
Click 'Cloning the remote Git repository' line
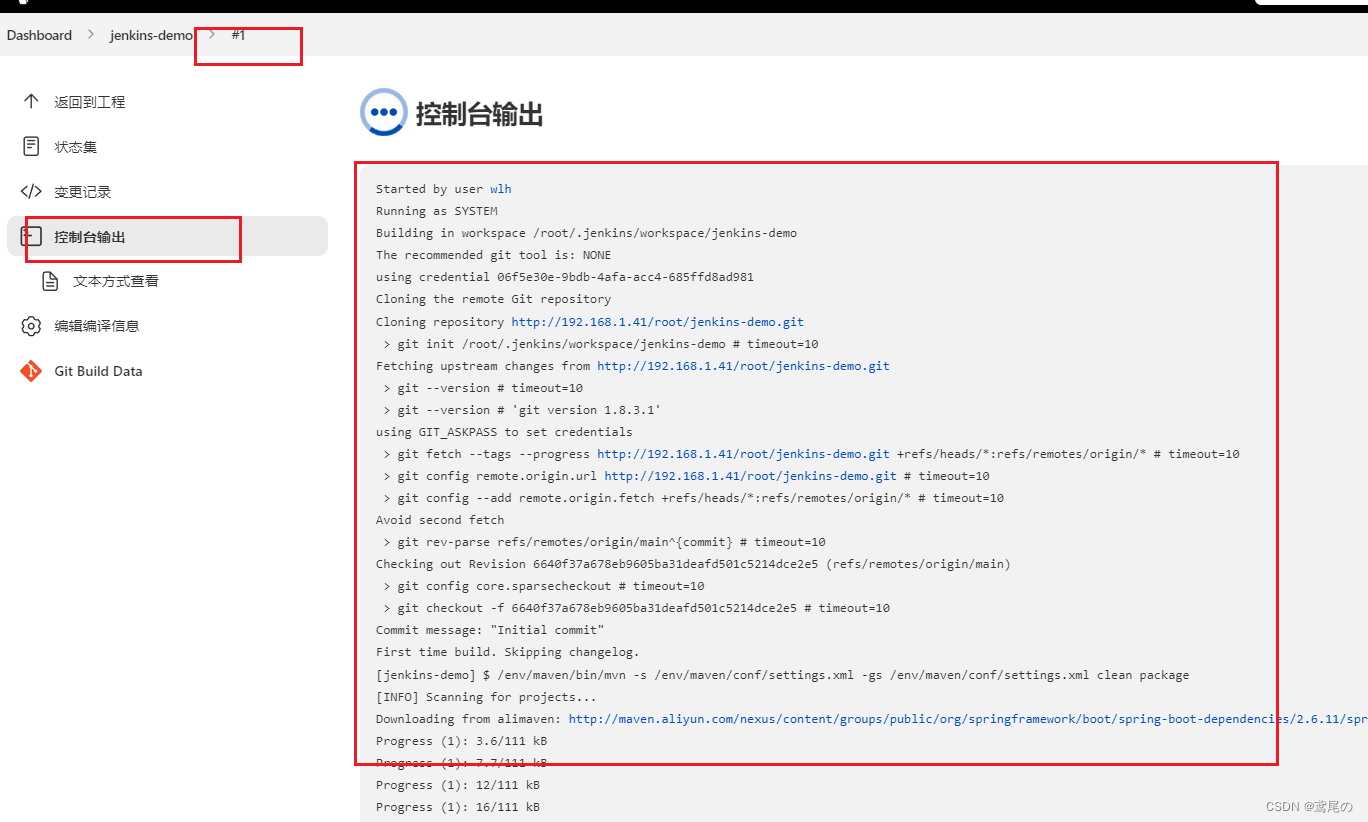point(493,299)
